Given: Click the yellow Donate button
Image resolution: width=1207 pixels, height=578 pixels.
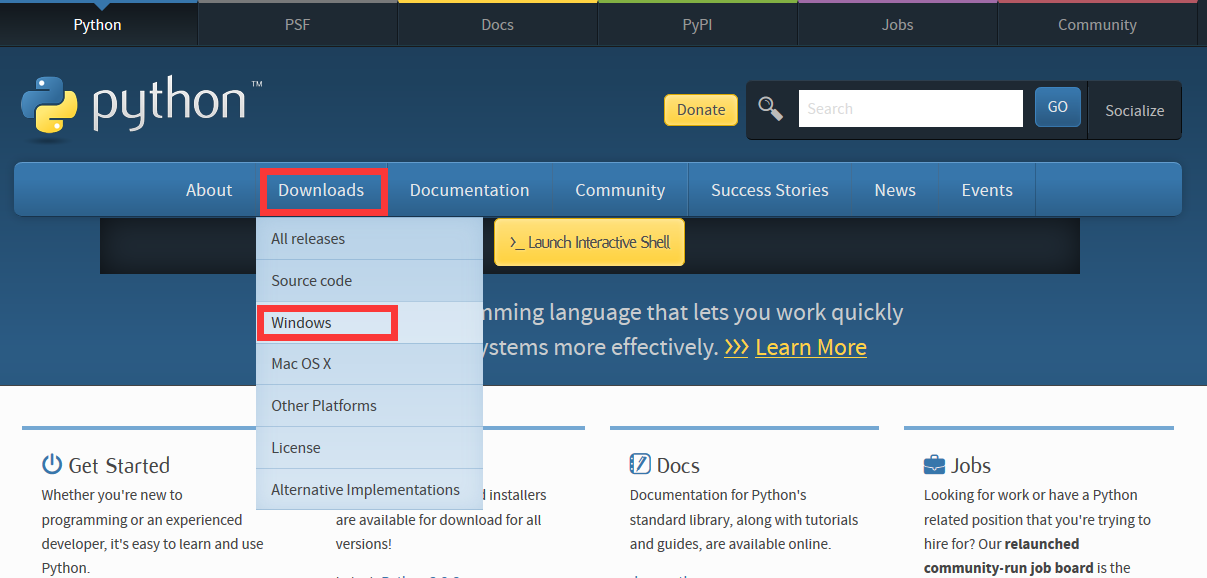Looking at the screenshot, I should coord(701,110).
